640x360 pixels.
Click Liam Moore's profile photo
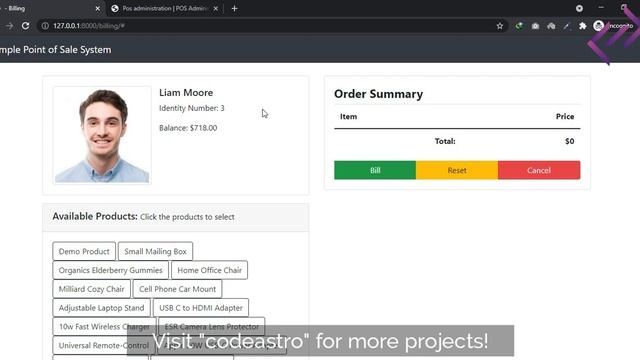(102, 135)
